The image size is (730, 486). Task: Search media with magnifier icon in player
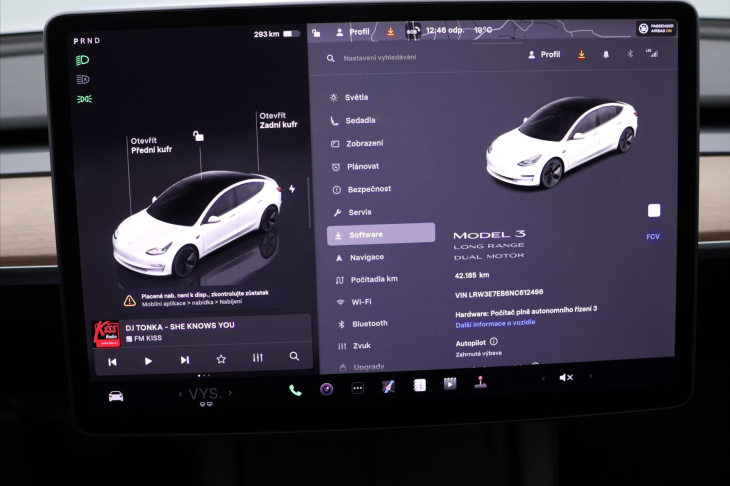point(294,357)
